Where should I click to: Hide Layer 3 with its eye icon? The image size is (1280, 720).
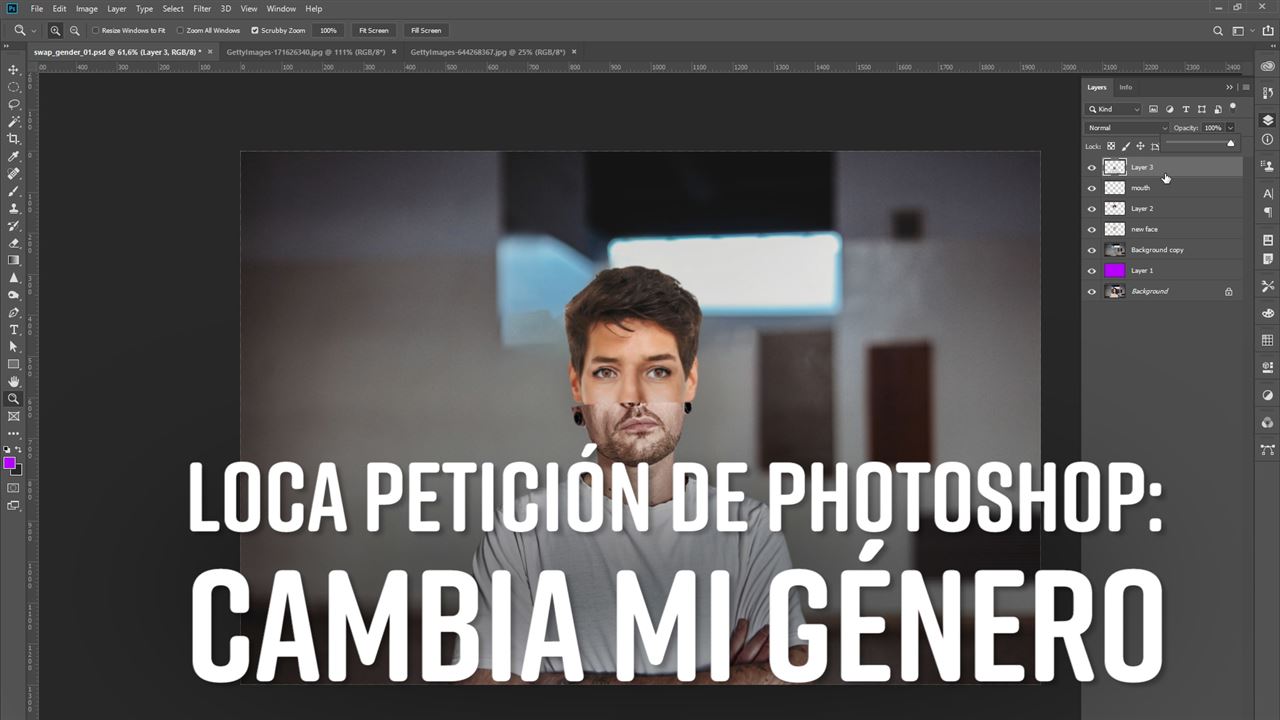point(1092,167)
